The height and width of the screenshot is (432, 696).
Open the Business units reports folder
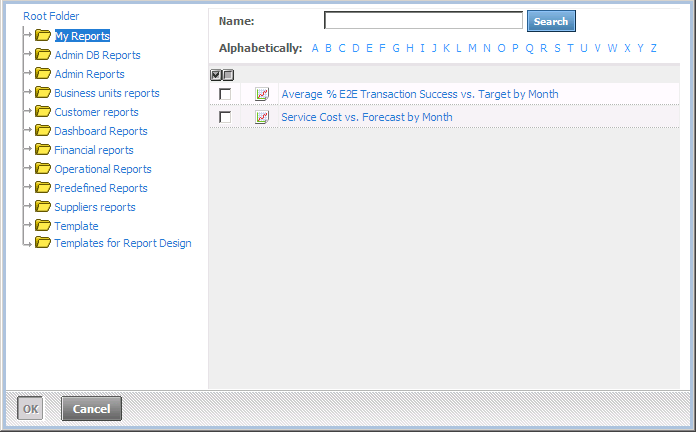(x=107, y=93)
